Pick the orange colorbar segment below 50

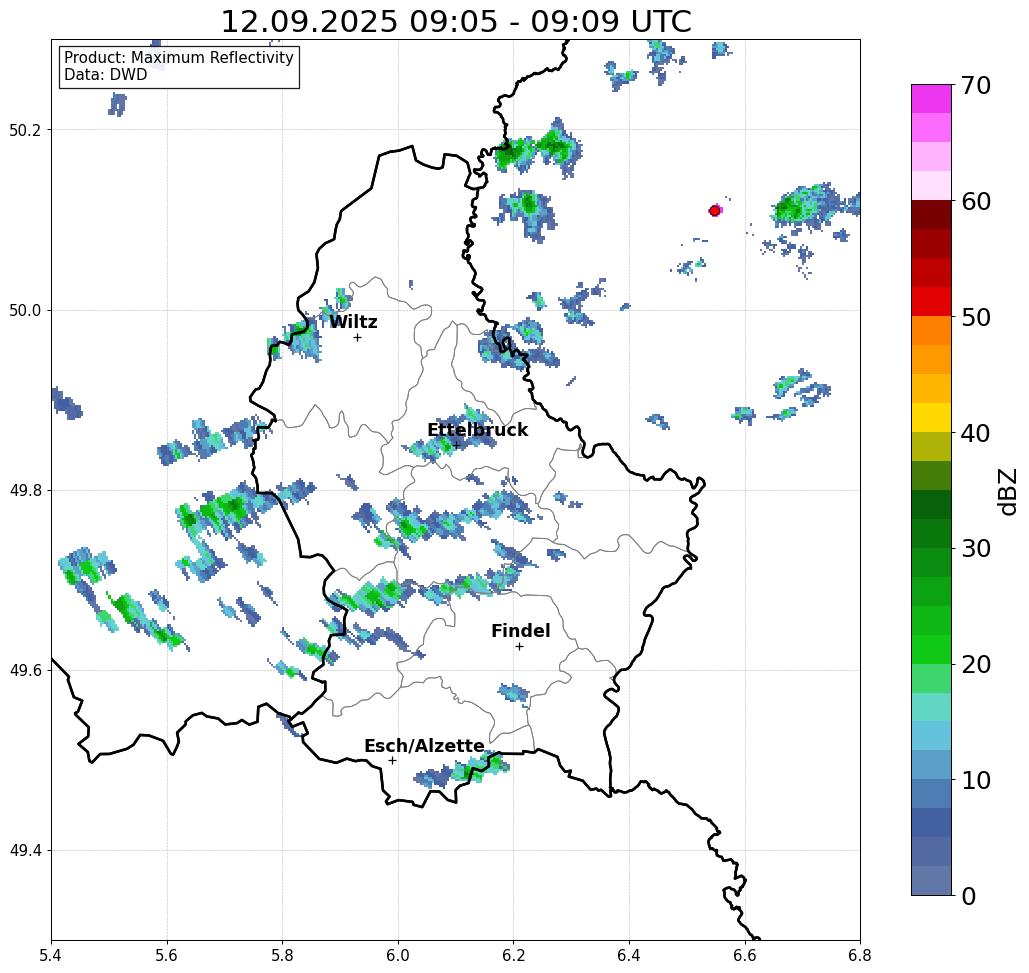tap(931, 331)
